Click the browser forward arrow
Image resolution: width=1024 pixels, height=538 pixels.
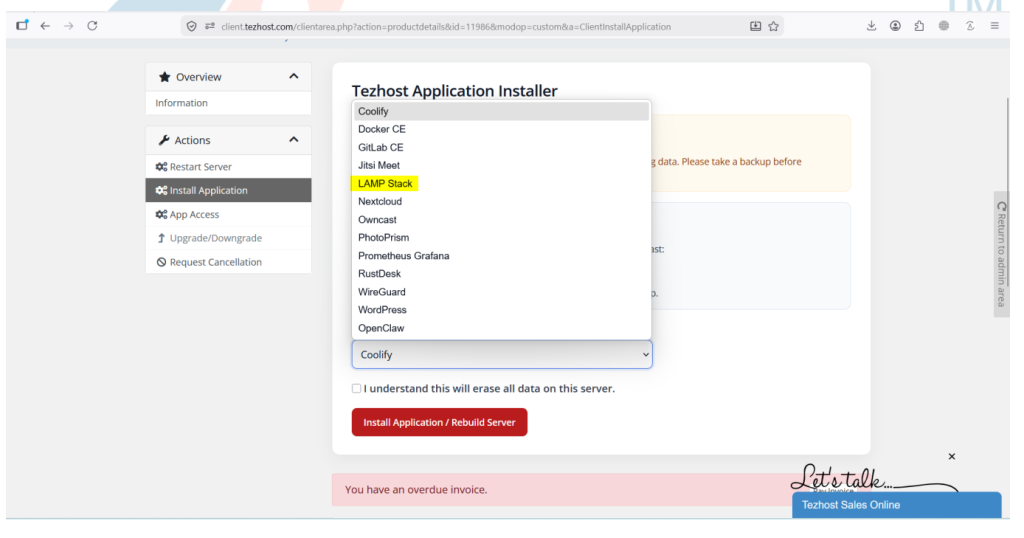point(69,26)
